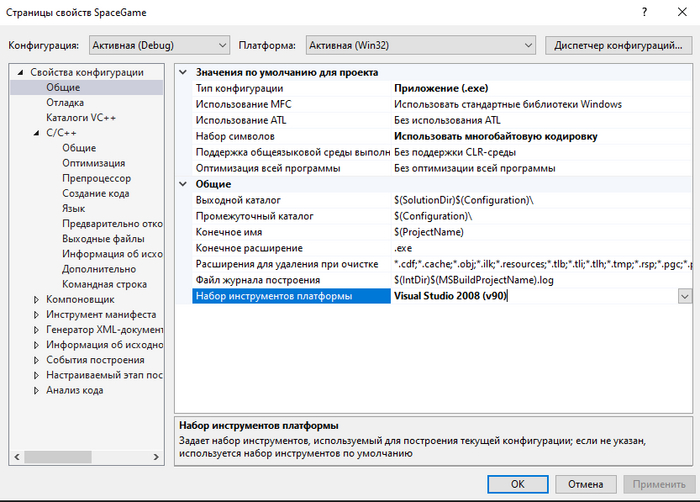Expand the Анализ кода node arrow
Viewport: 700px width, 502px height.
[x=36, y=390]
